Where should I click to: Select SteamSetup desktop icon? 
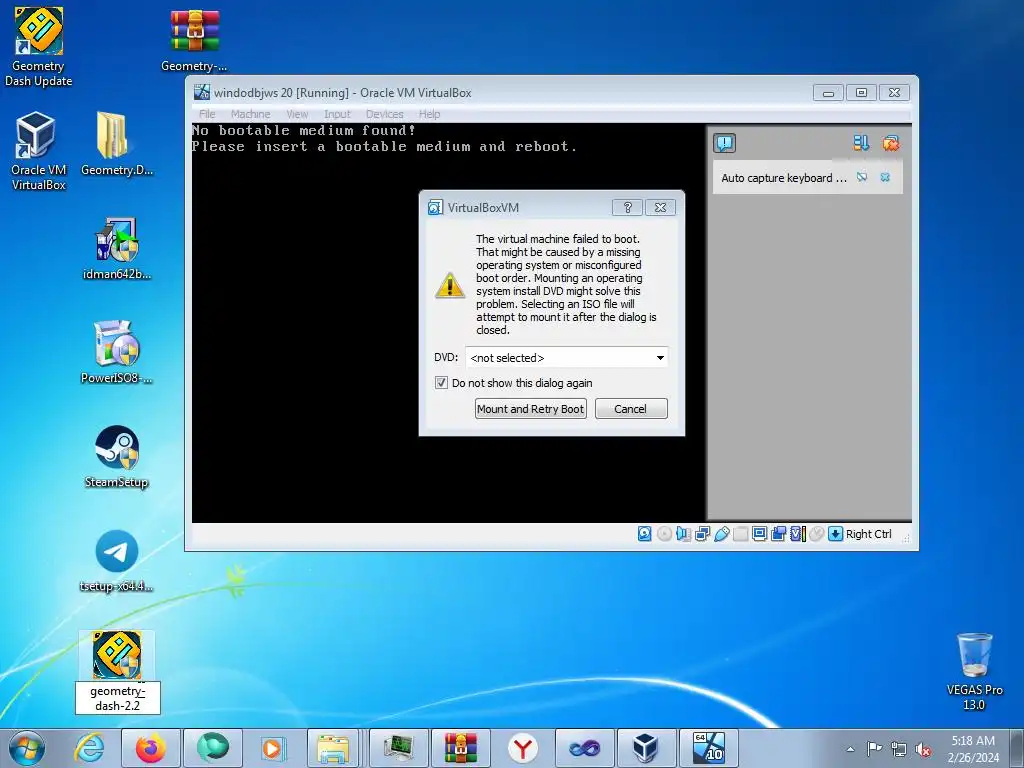(x=117, y=457)
